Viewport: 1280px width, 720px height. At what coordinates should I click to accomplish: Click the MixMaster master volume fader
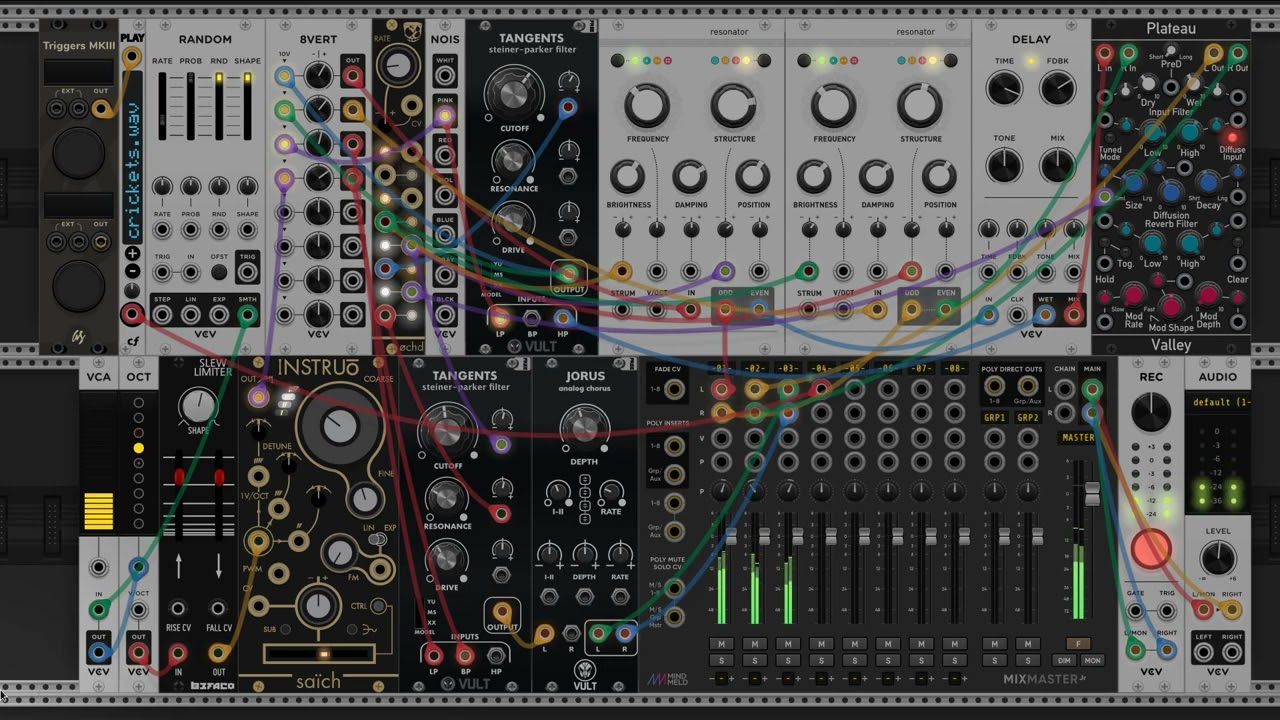[1093, 493]
